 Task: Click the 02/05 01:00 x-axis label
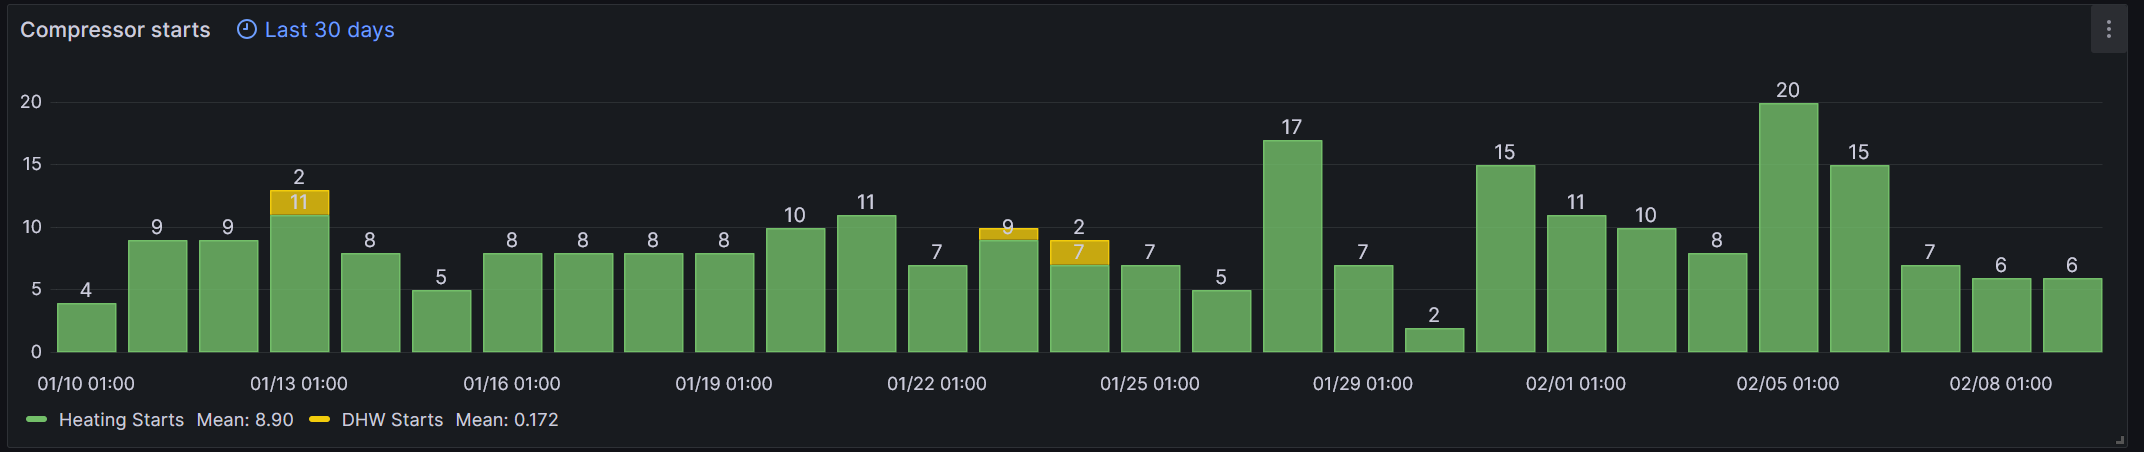(1787, 384)
